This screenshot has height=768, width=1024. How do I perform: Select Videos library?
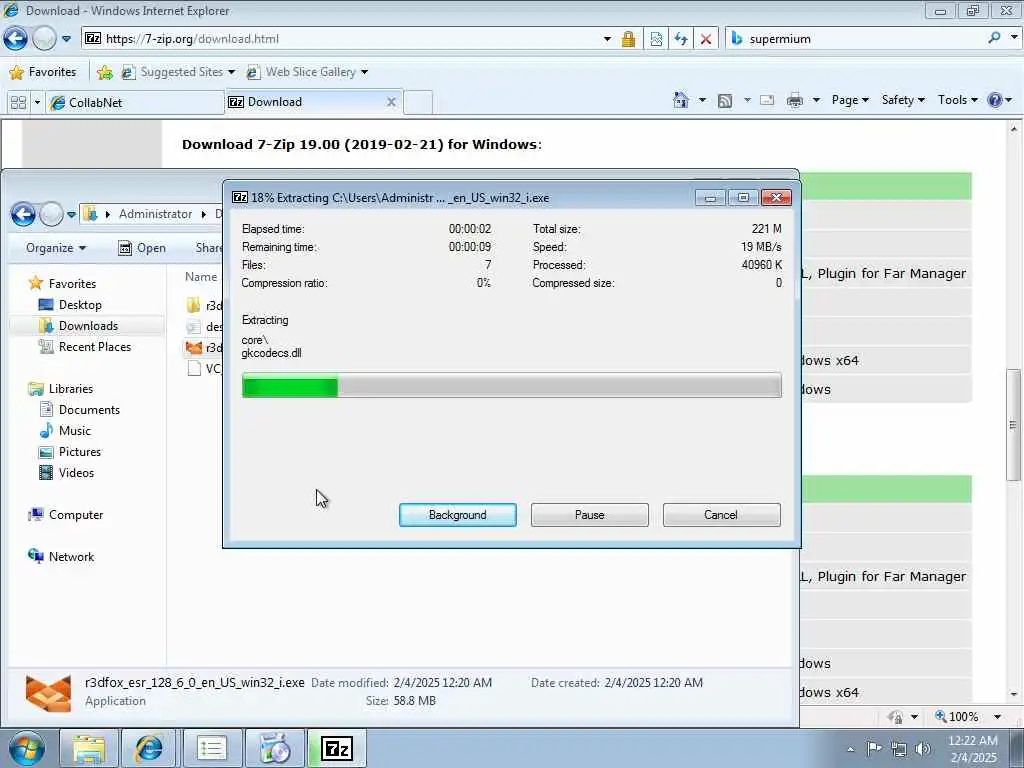66,473
